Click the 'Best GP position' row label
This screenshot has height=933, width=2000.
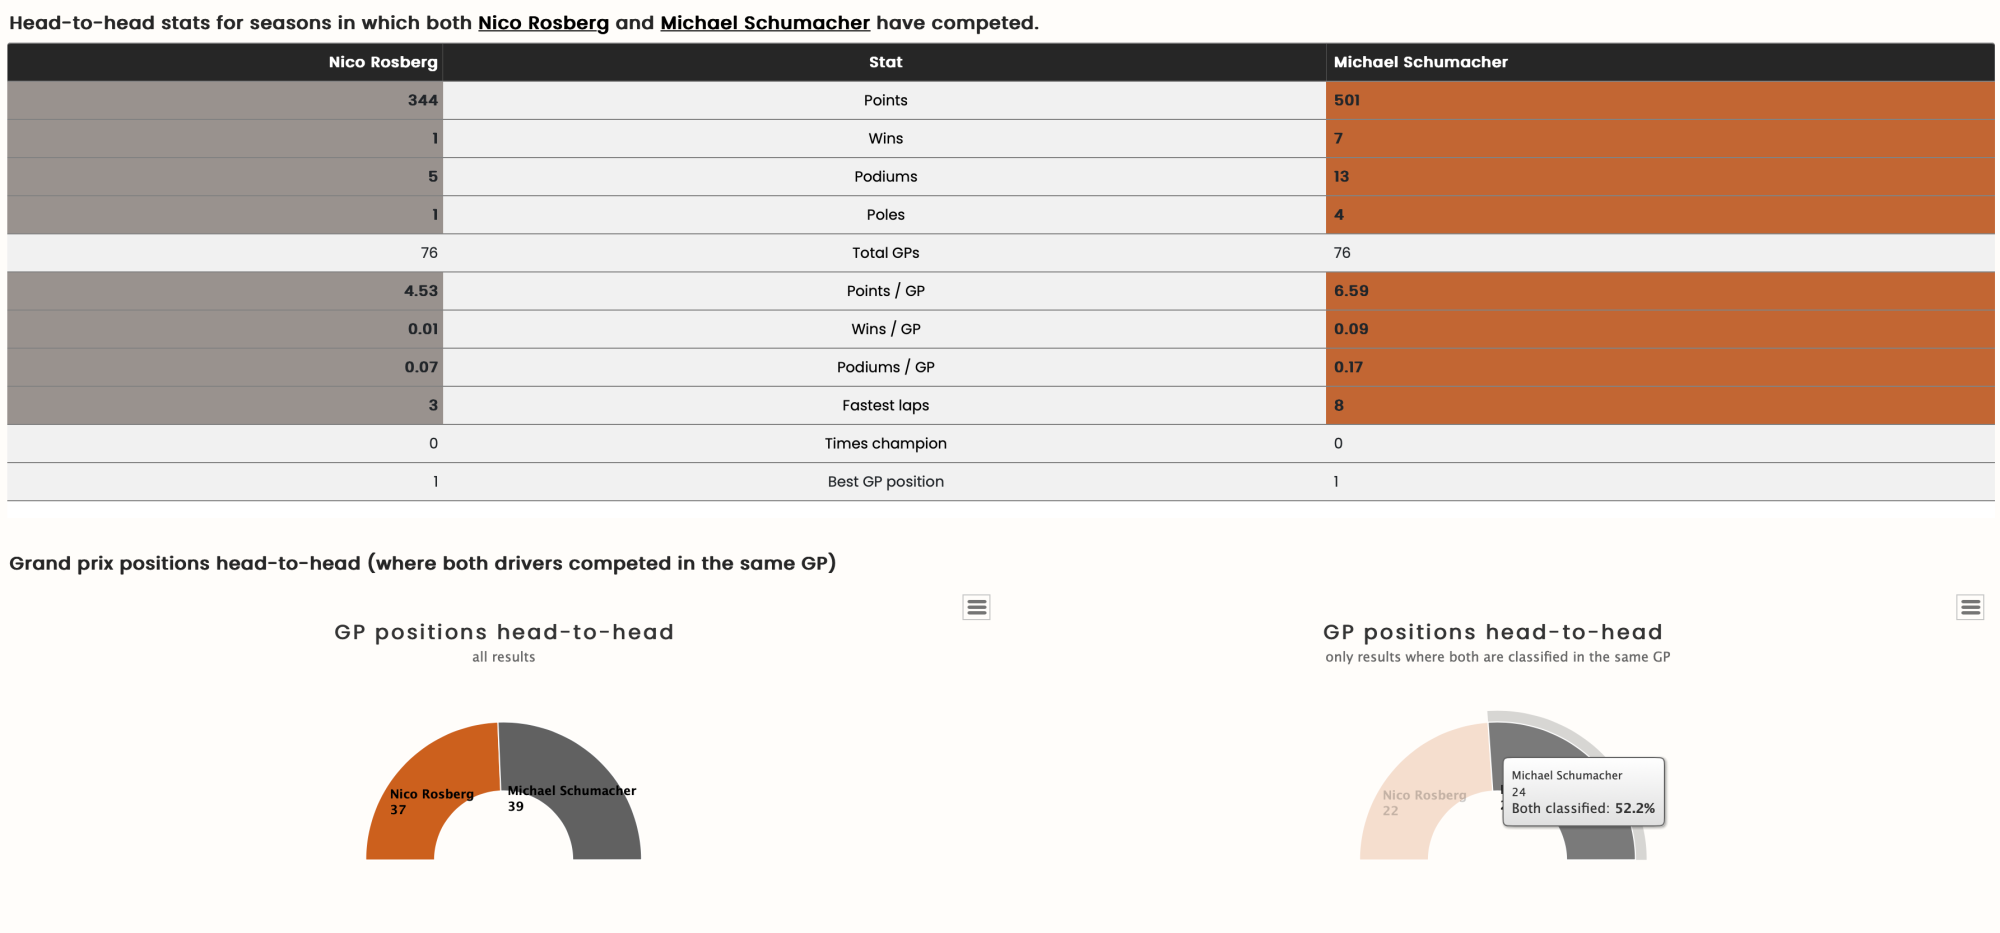pos(885,481)
